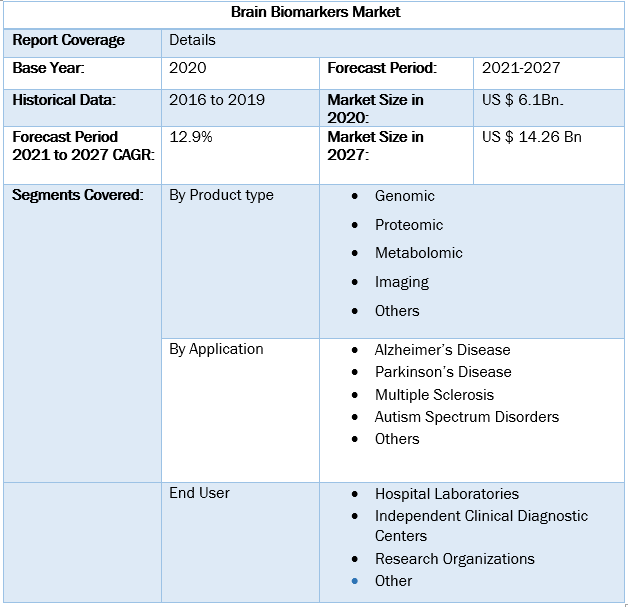Select the By Application cell
This screenshot has width=628, height=607.
pyautogui.click(x=216, y=349)
